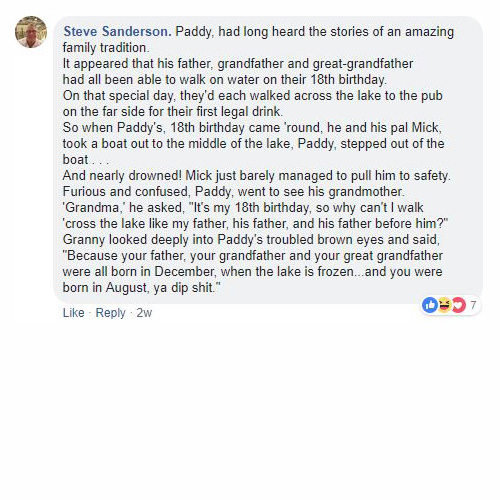Click the line starting 'It appeared that his father'
Screen dimensions: 500x500
(x=238, y=64)
